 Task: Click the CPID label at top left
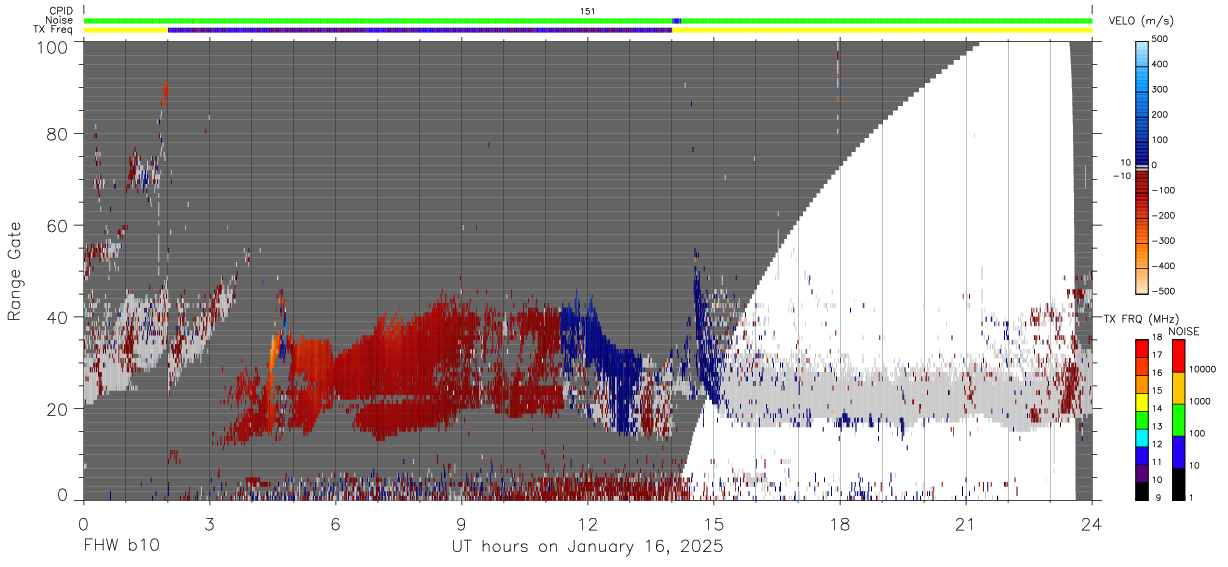[60, 11]
